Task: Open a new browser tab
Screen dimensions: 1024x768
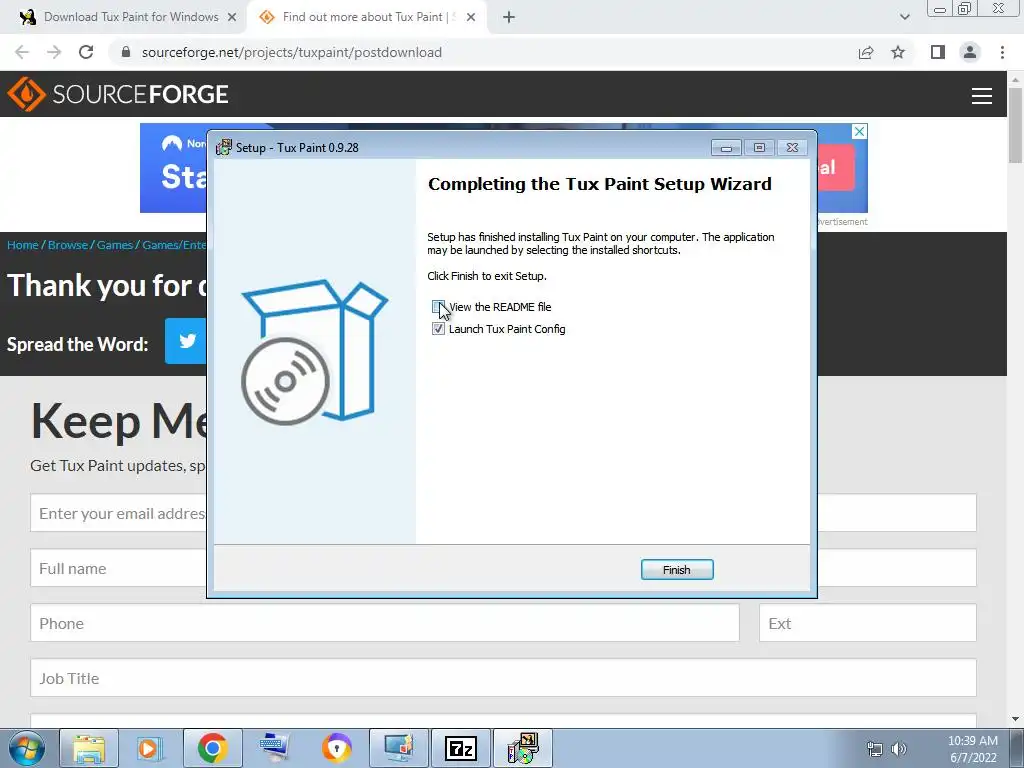Action: [509, 17]
